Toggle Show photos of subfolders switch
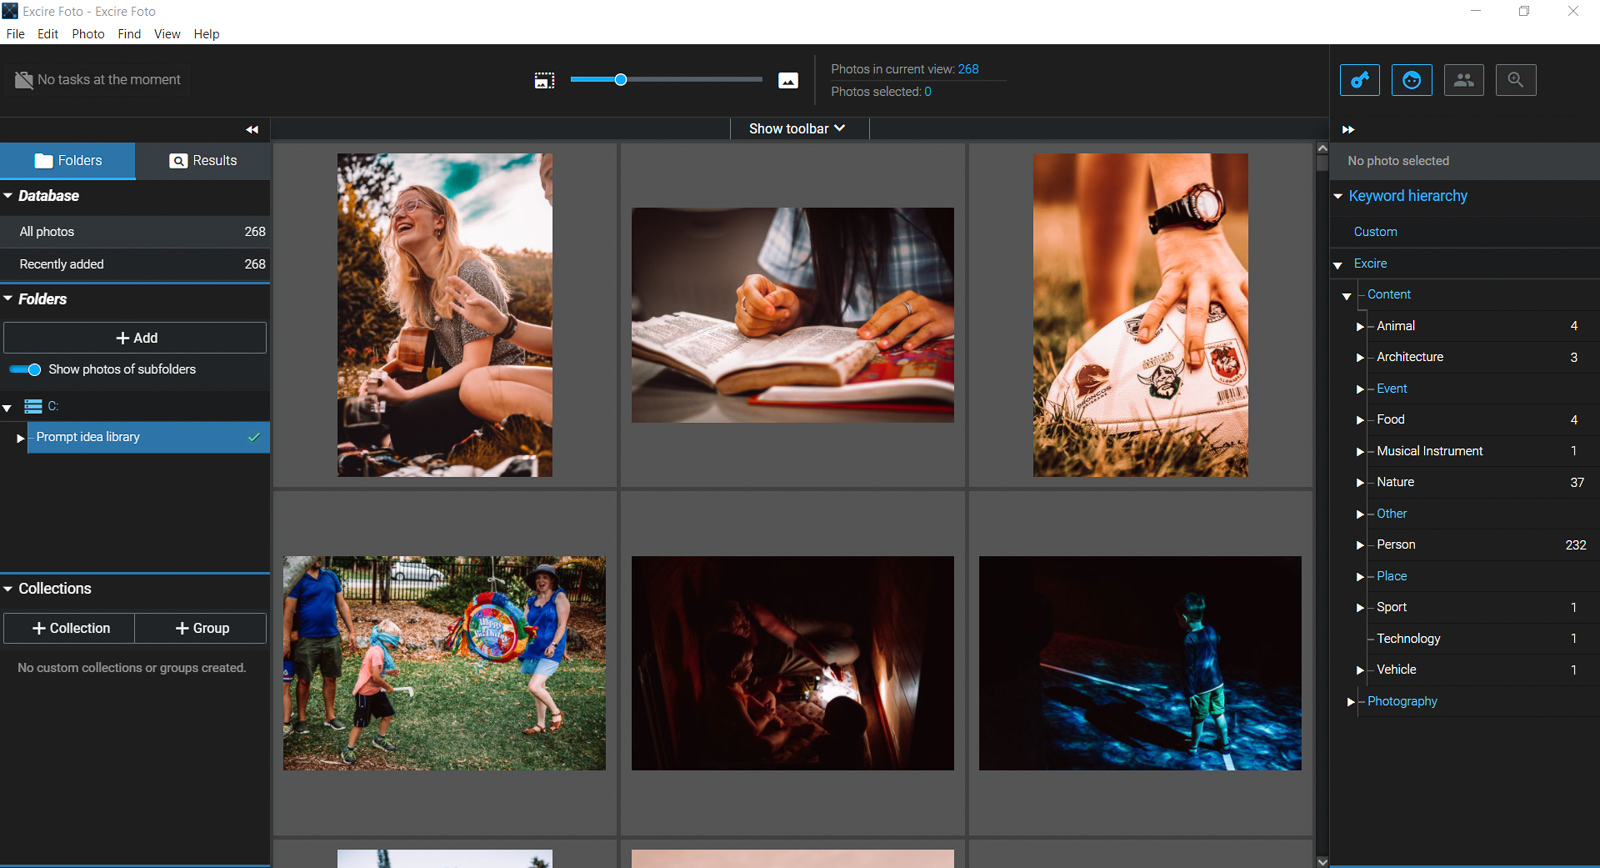The width and height of the screenshot is (1600, 868). 26,370
